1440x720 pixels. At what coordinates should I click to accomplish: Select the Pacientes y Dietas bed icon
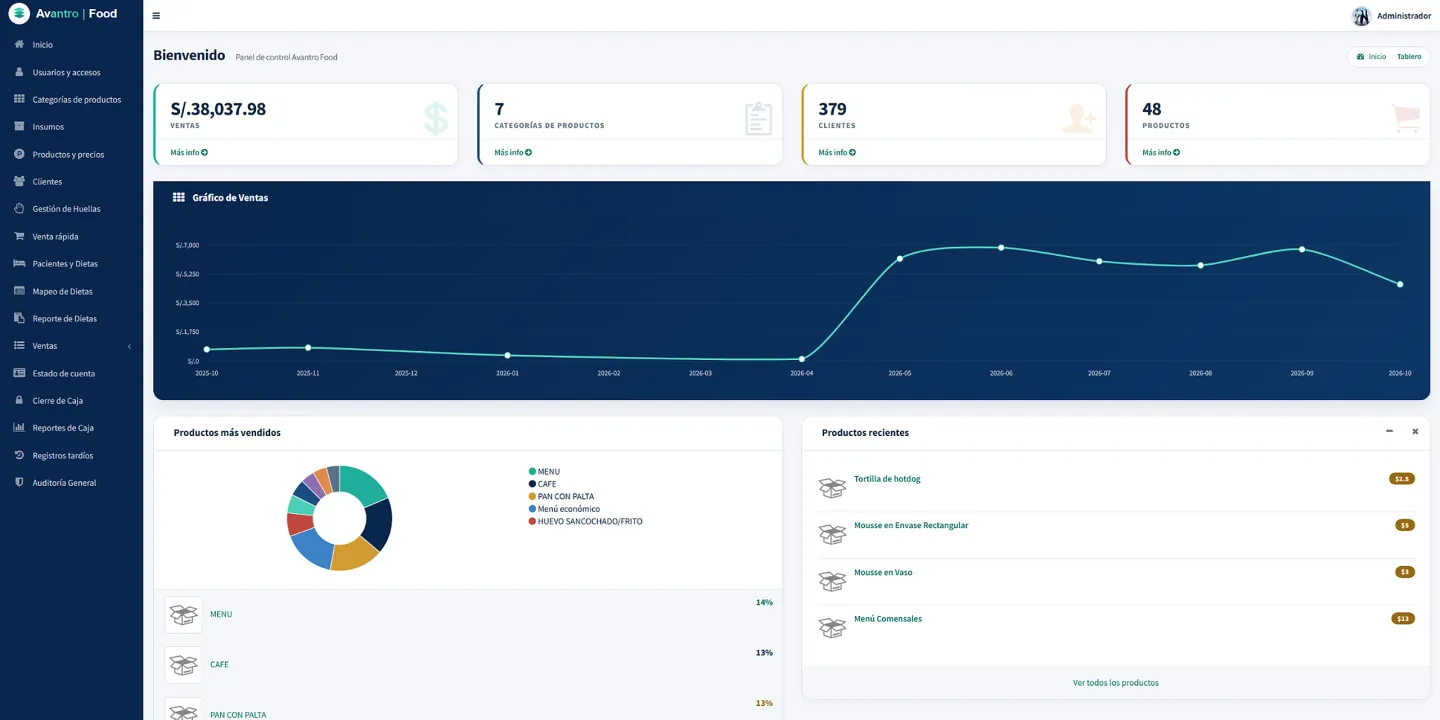point(19,263)
